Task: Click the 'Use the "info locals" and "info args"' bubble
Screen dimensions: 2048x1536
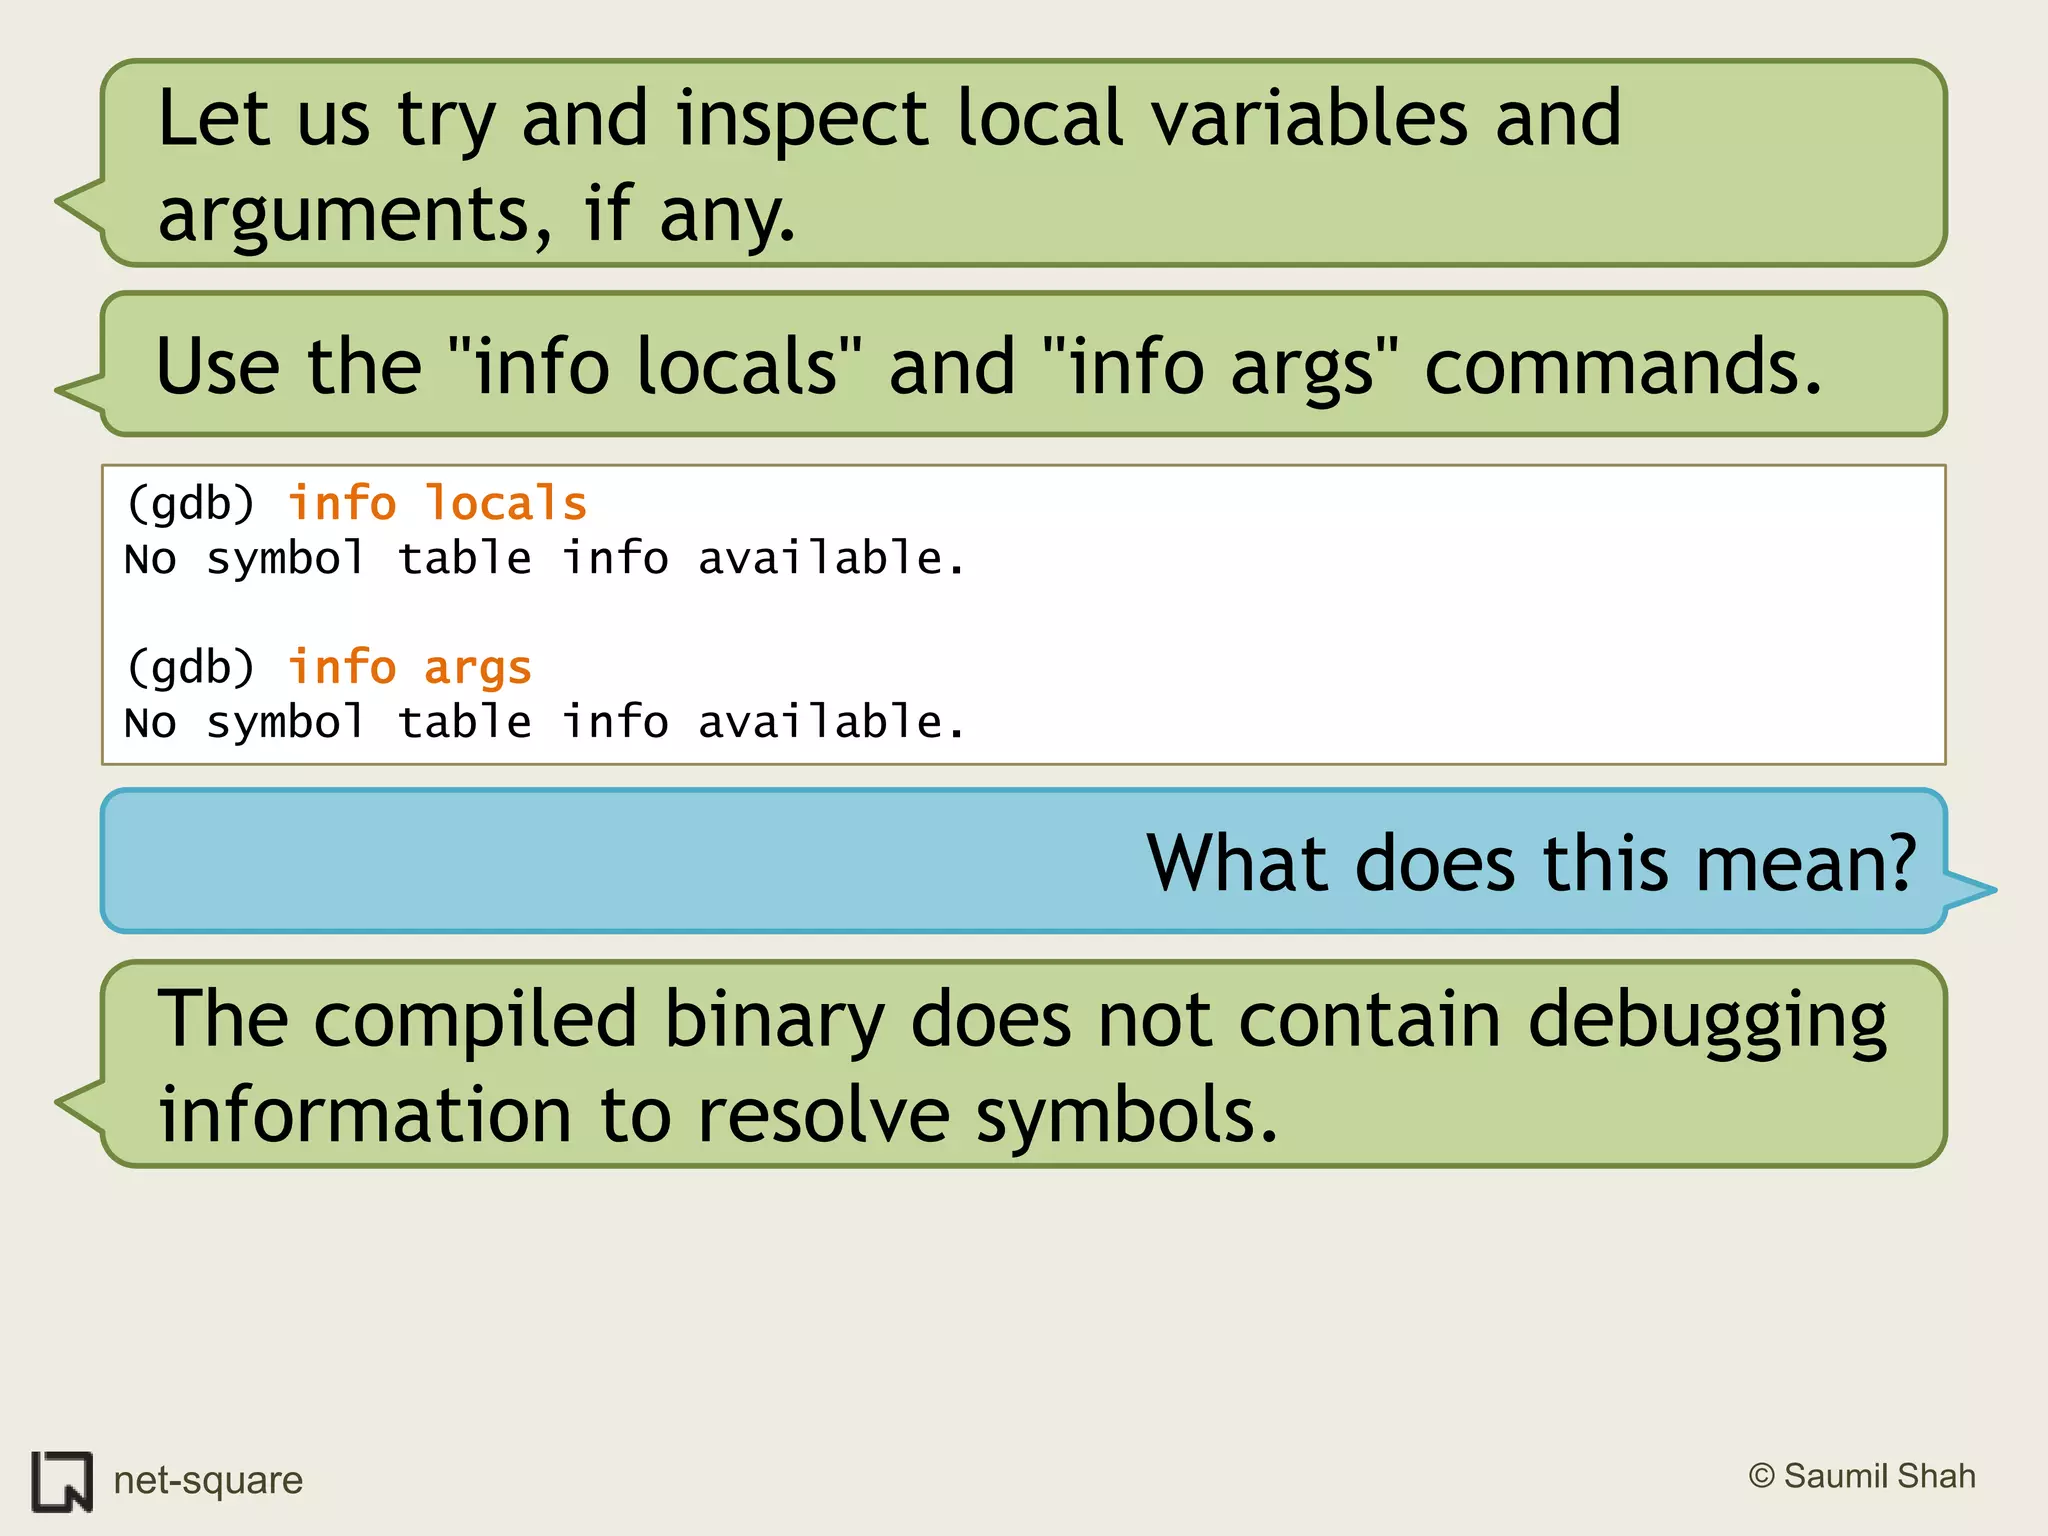Action: point(1001,365)
